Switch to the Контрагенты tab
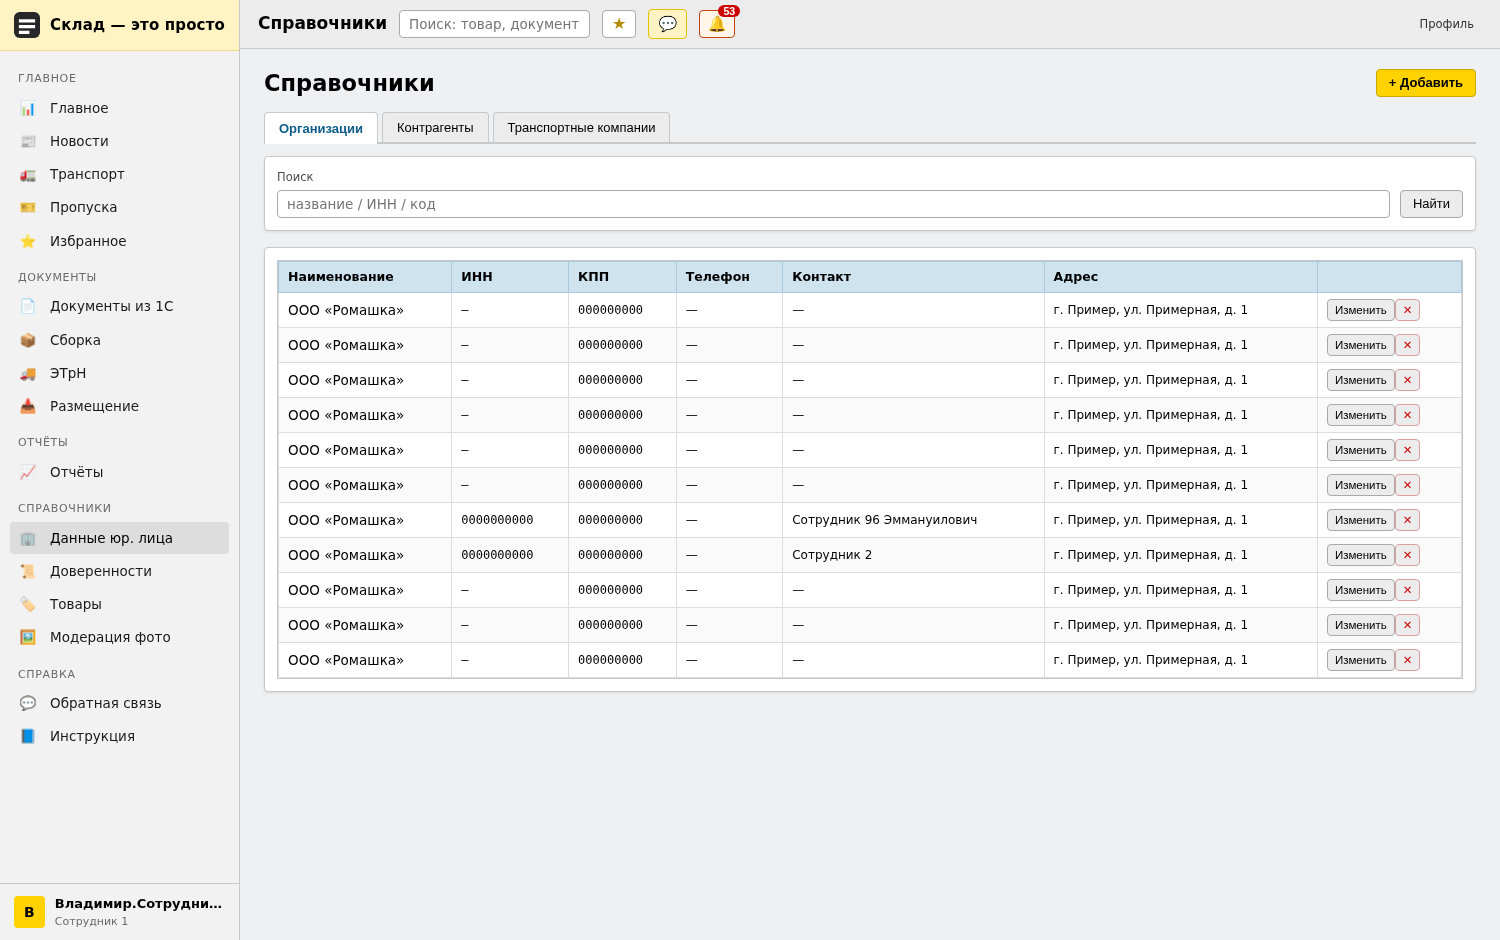This screenshot has width=1500, height=940. [x=435, y=127]
